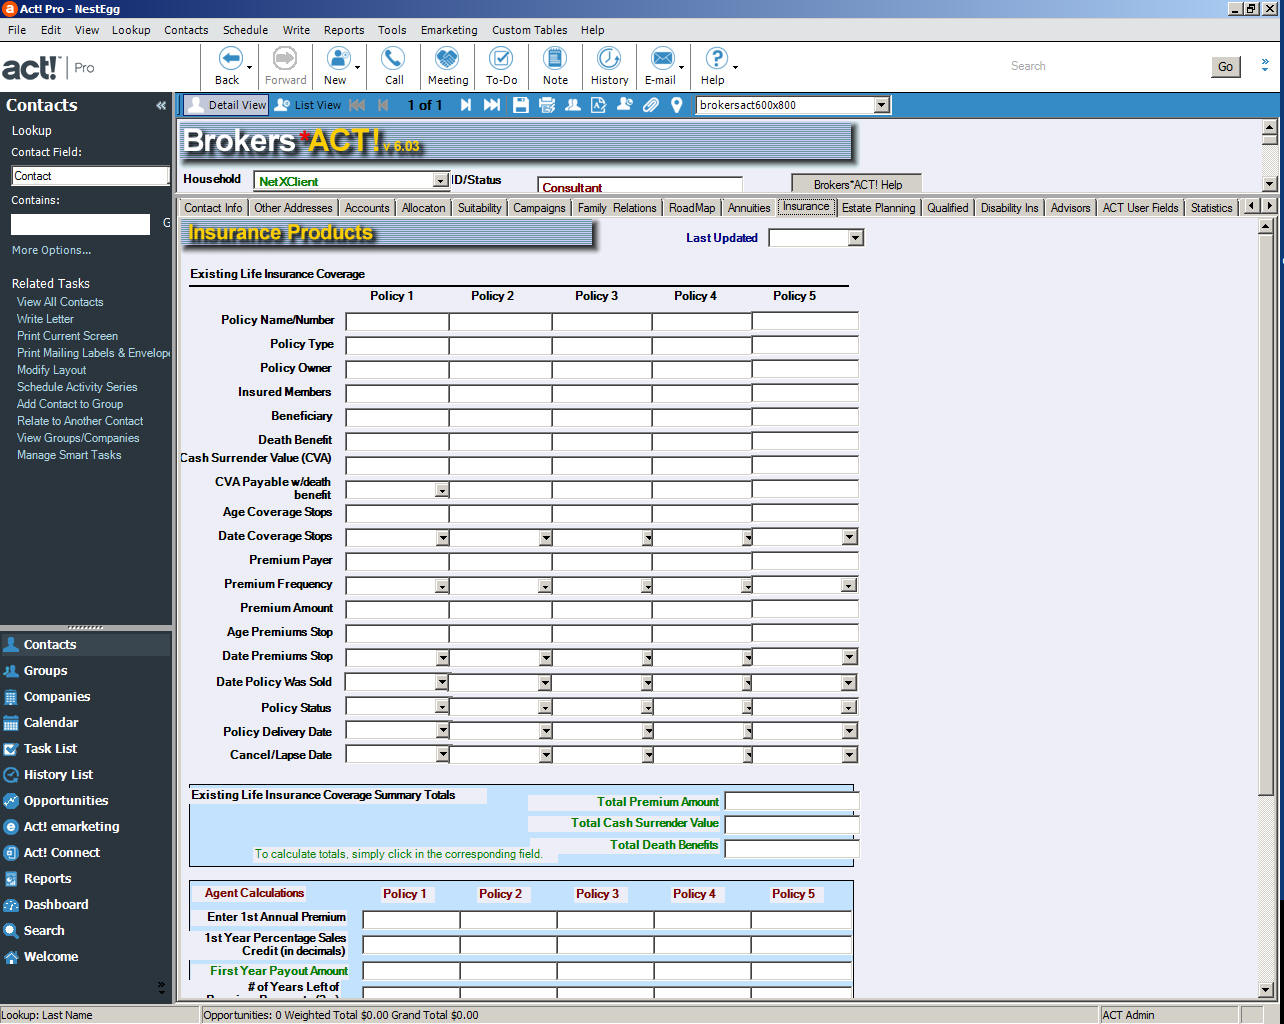Click the Total Premium Amount field
The width and height of the screenshot is (1284, 1024).
(x=792, y=802)
